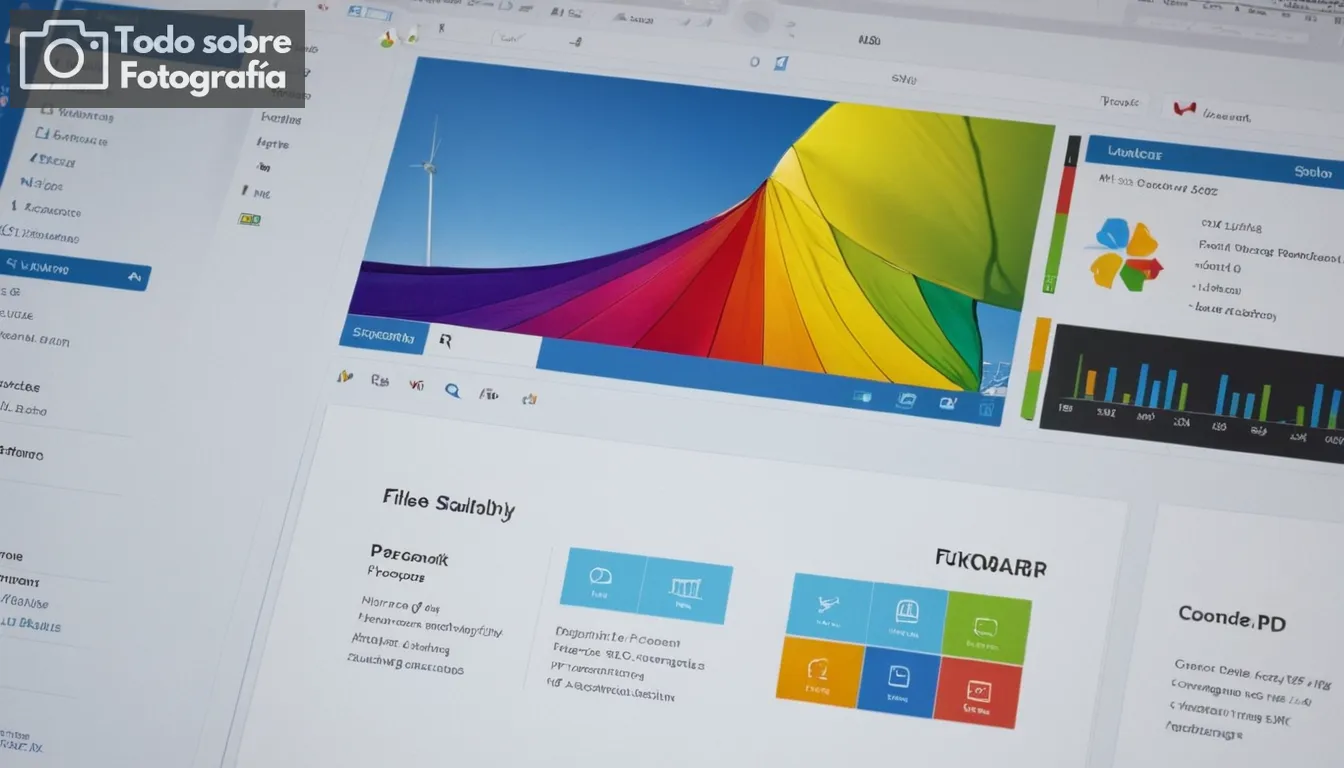The width and height of the screenshot is (1344, 768).
Task: Click the colorful pinwheel logo in right panel
Action: (x=1126, y=254)
